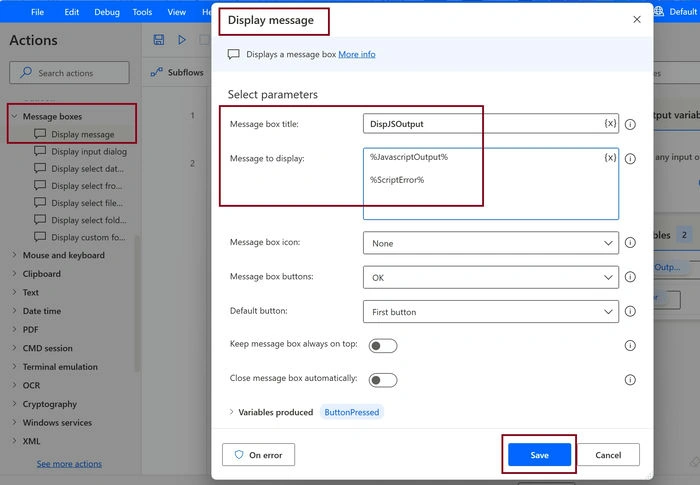The width and height of the screenshot is (700, 485).
Task: Click the Display custom form icon
Action: click(40, 237)
